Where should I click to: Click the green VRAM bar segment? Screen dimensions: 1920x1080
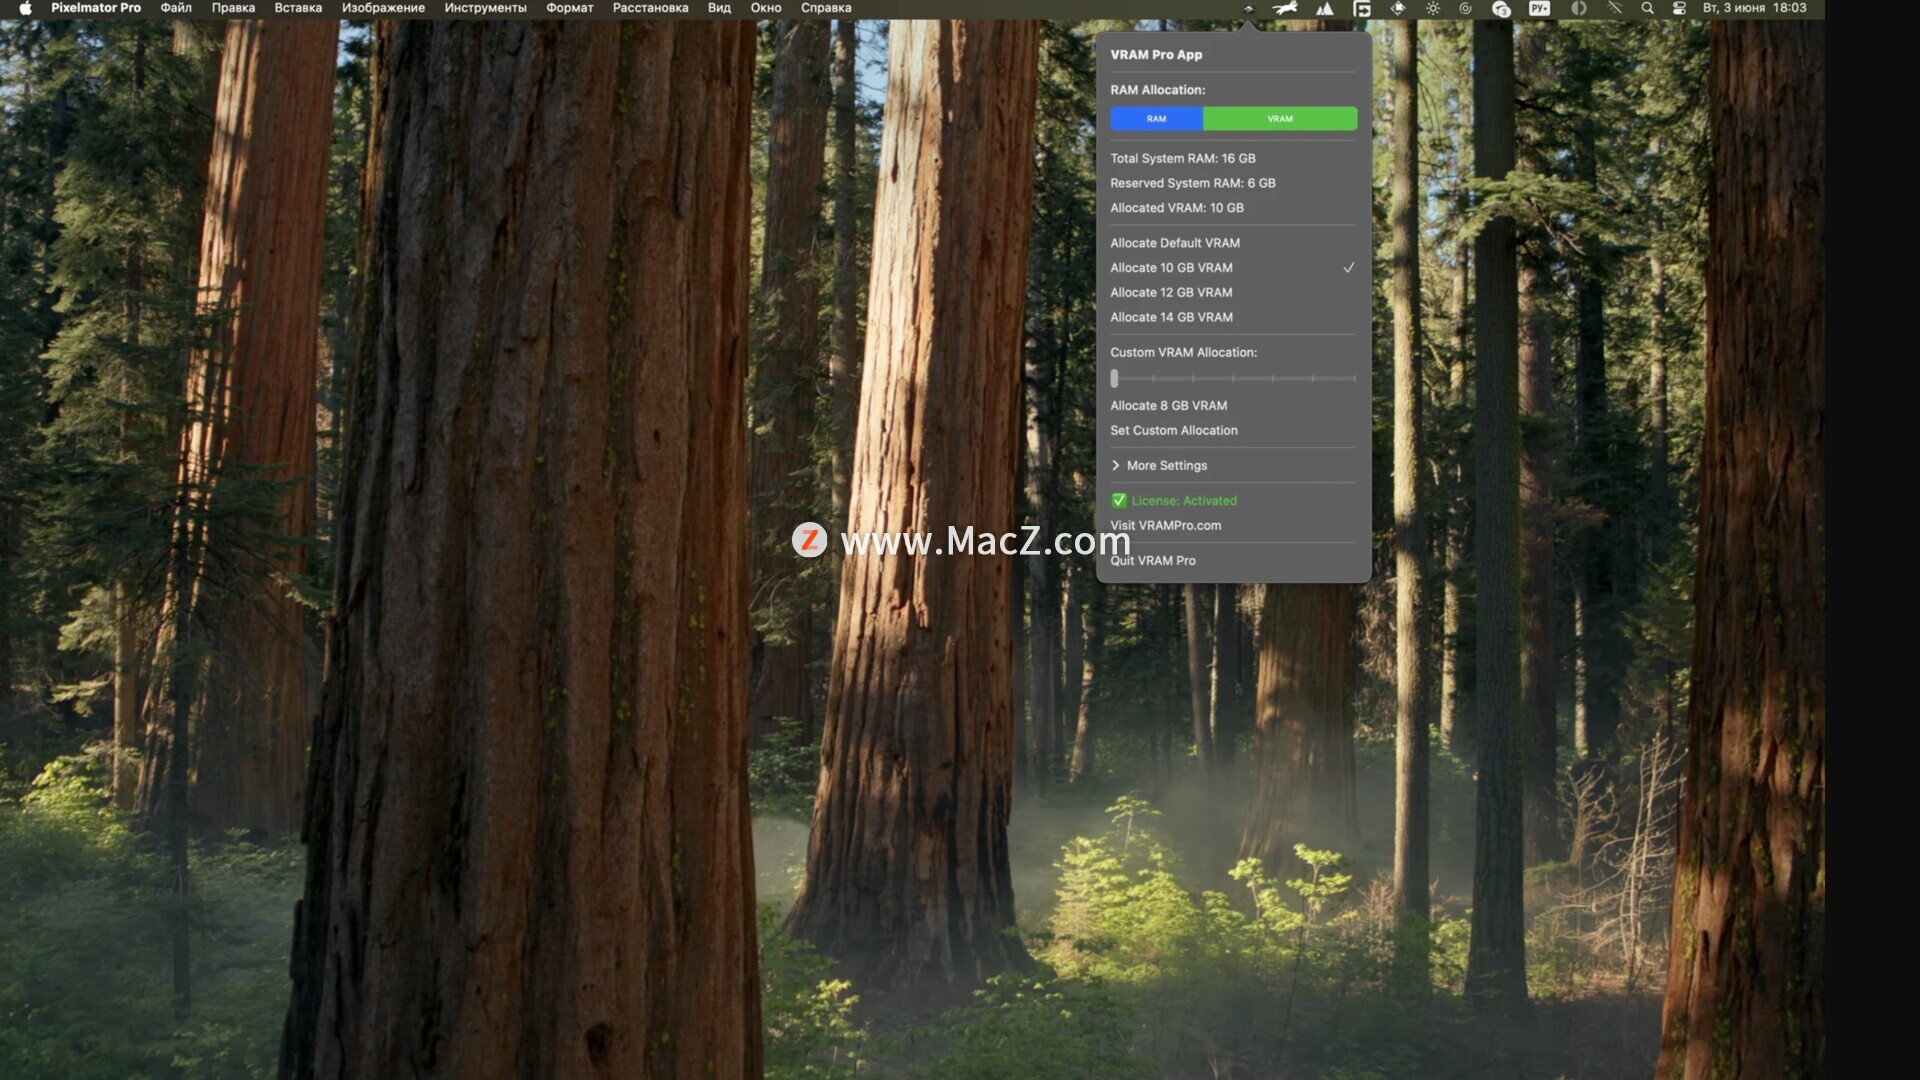(1280, 118)
